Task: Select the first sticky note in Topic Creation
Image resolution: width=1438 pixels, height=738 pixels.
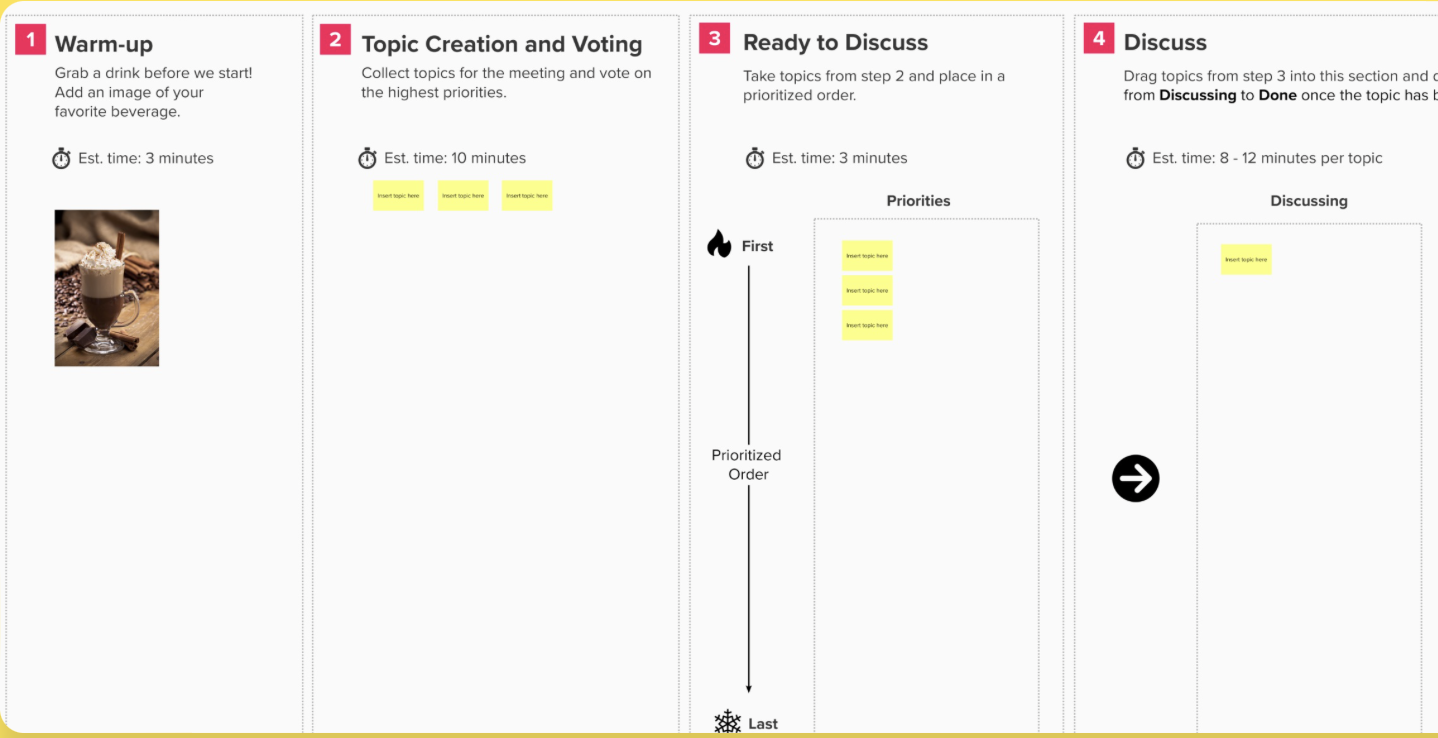Action: pos(398,195)
